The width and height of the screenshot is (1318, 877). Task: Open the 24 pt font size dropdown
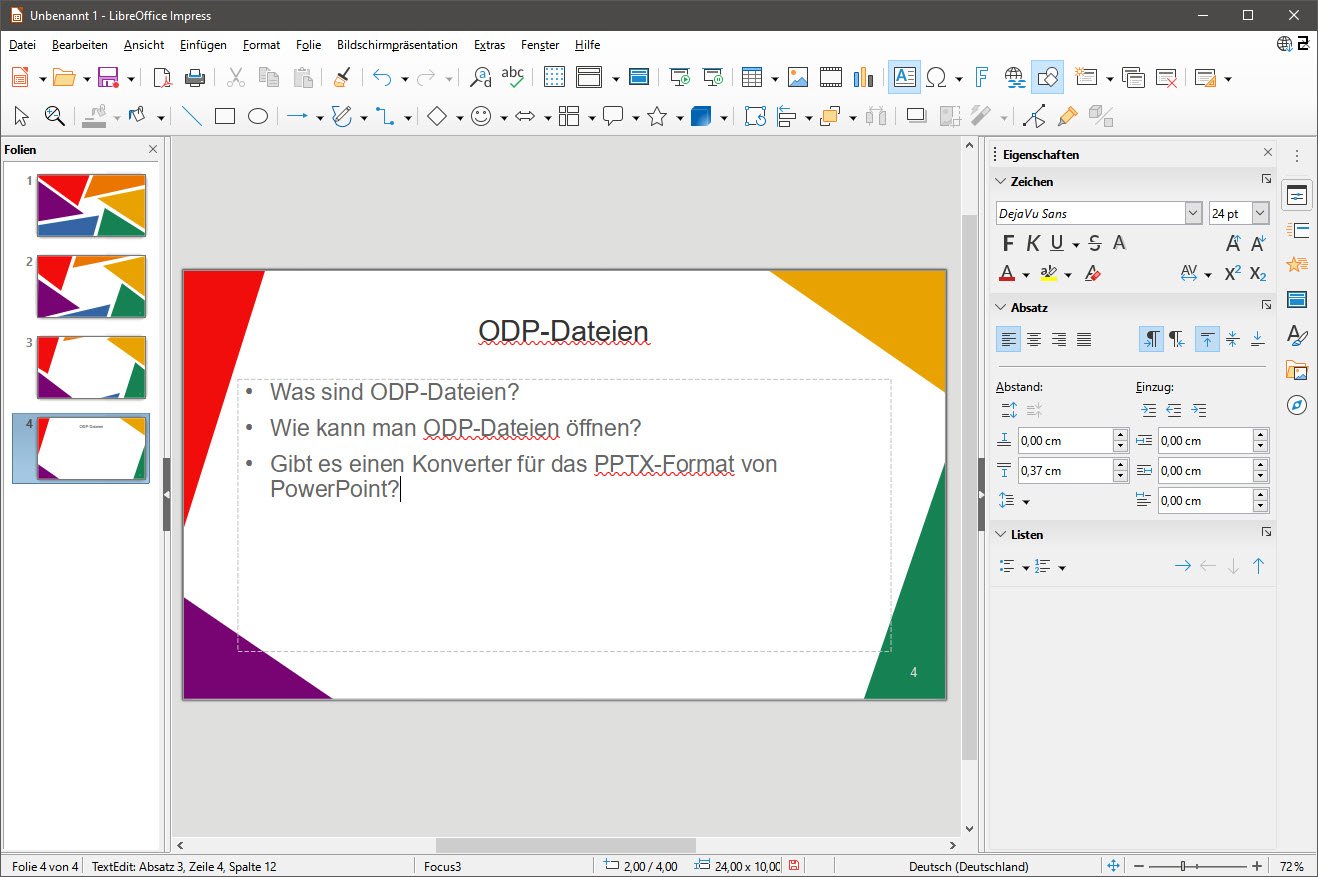[1260, 213]
